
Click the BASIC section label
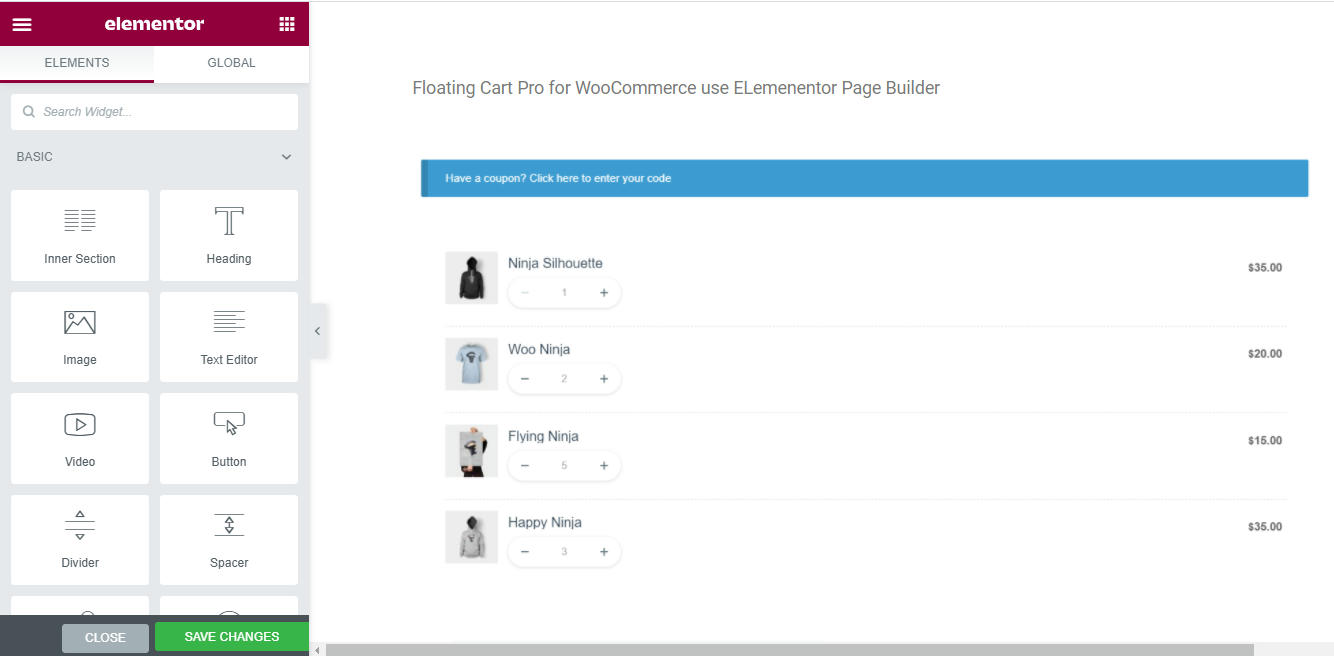pos(35,157)
